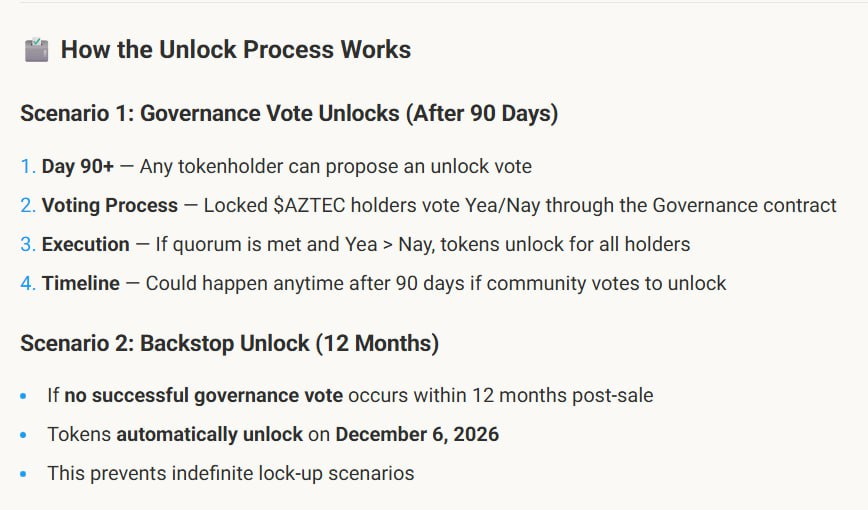Click list number 3 before Execution

pos(27,245)
